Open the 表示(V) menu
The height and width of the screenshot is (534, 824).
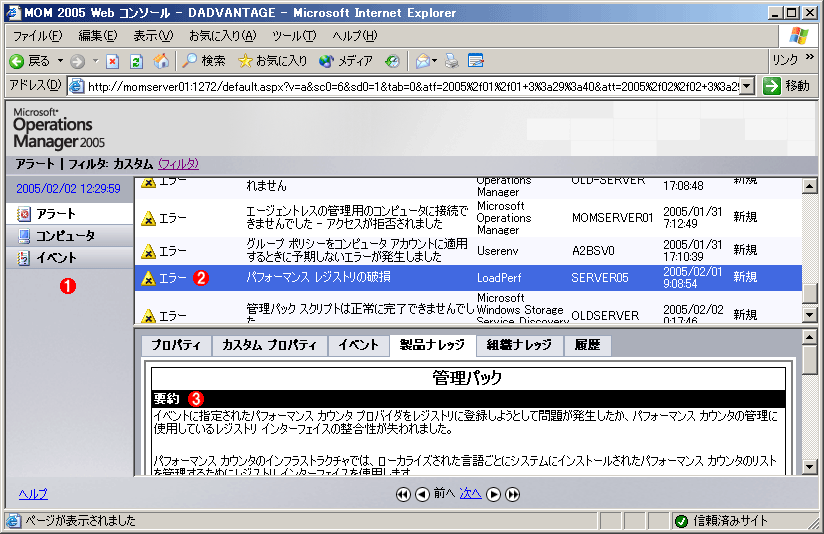coord(153,36)
